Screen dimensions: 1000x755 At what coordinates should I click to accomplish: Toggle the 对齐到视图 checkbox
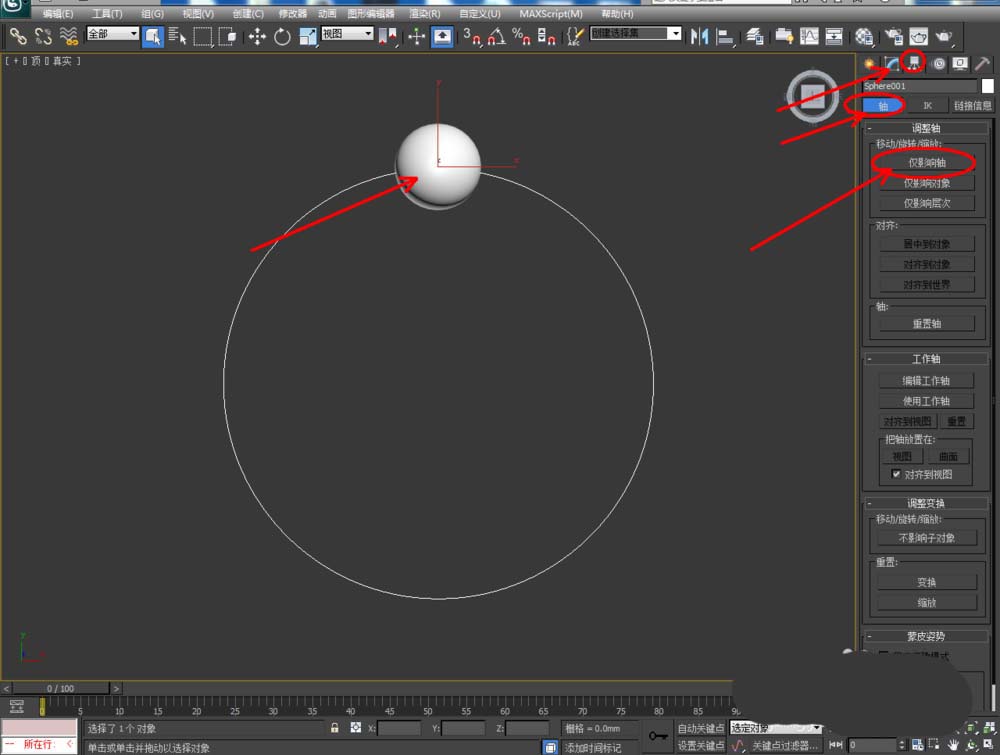click(897, 474)
